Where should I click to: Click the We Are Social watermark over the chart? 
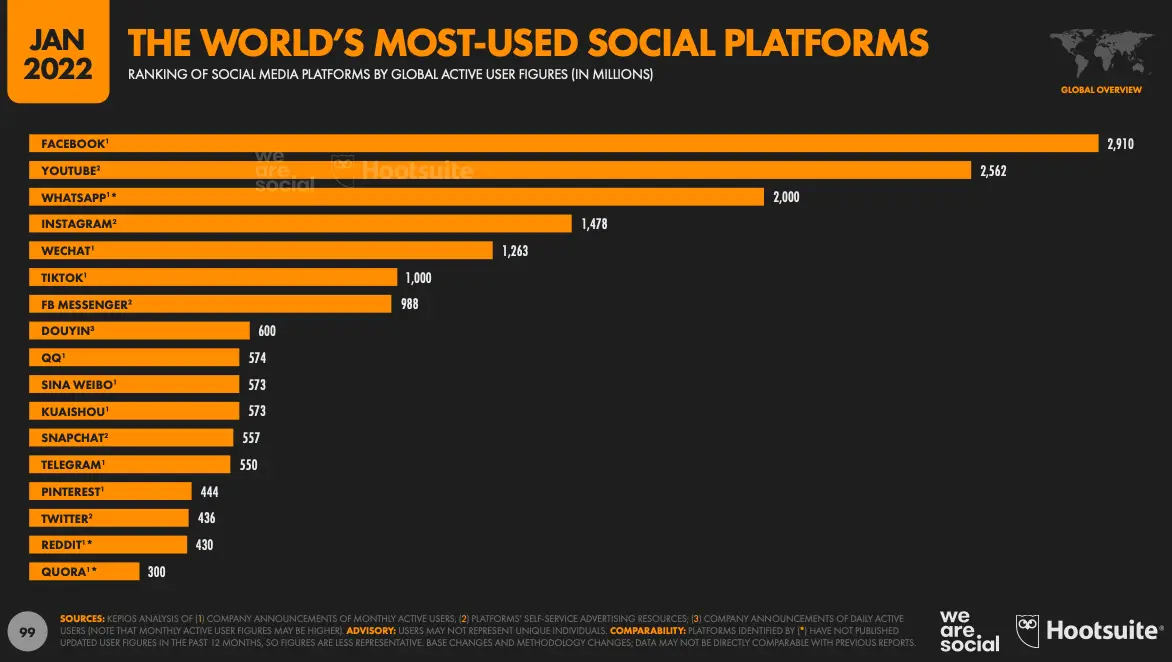[x=284, y=170]
